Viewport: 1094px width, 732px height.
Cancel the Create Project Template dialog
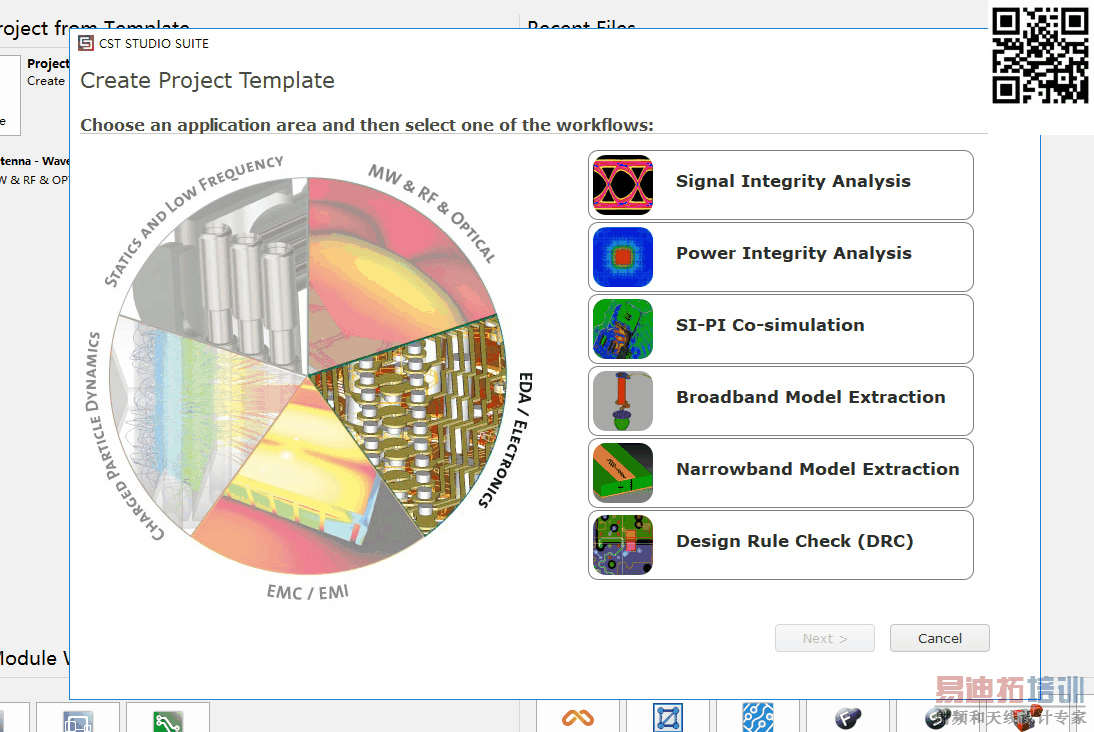(x=939, y=638)
